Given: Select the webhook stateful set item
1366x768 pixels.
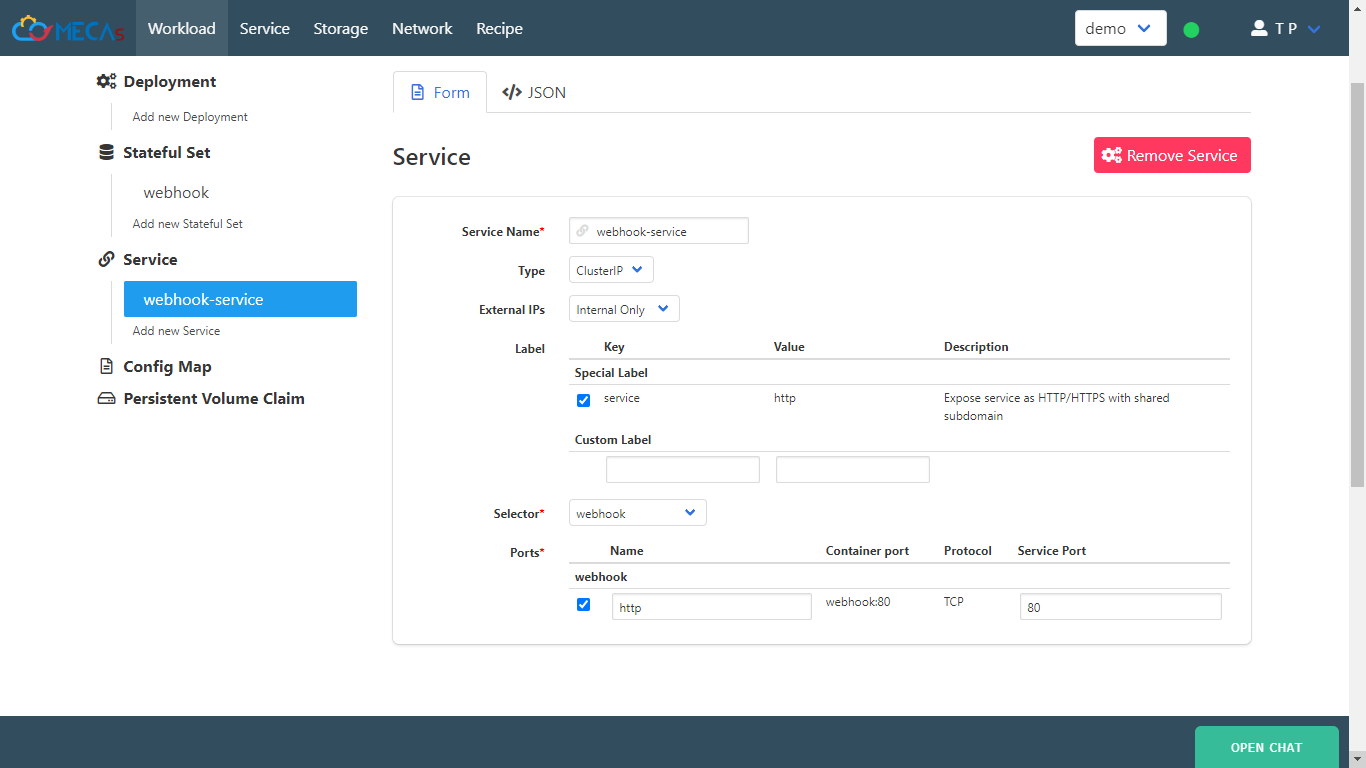Looking at the screenshot, I should 176,192.
